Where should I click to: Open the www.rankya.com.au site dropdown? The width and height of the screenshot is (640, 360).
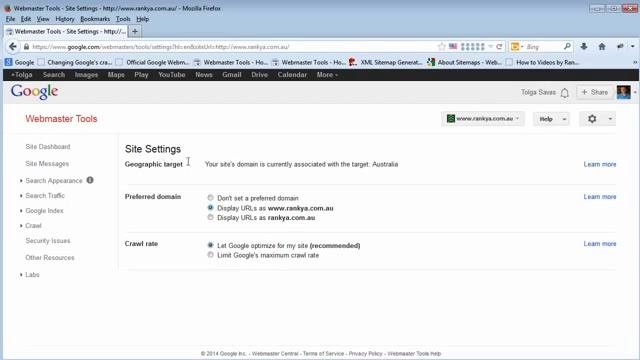483,119
